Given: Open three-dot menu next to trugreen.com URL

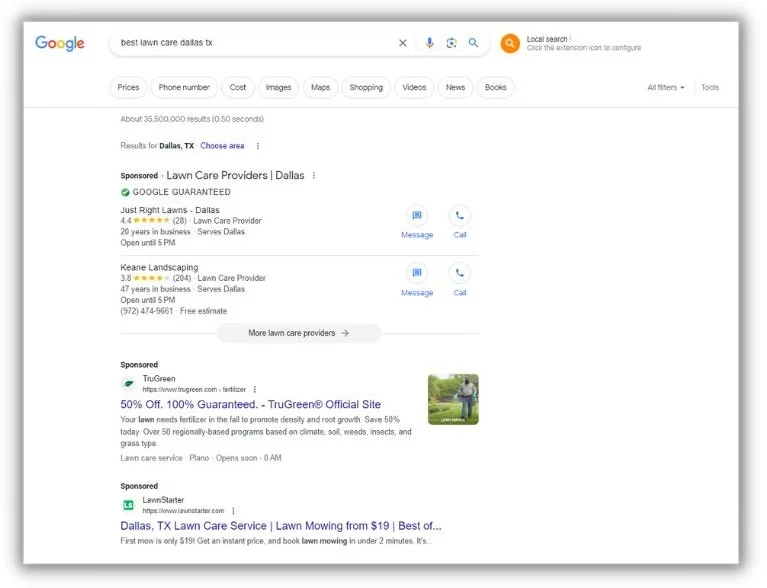Looking at the screenshot, I should [x=254, y=390].
